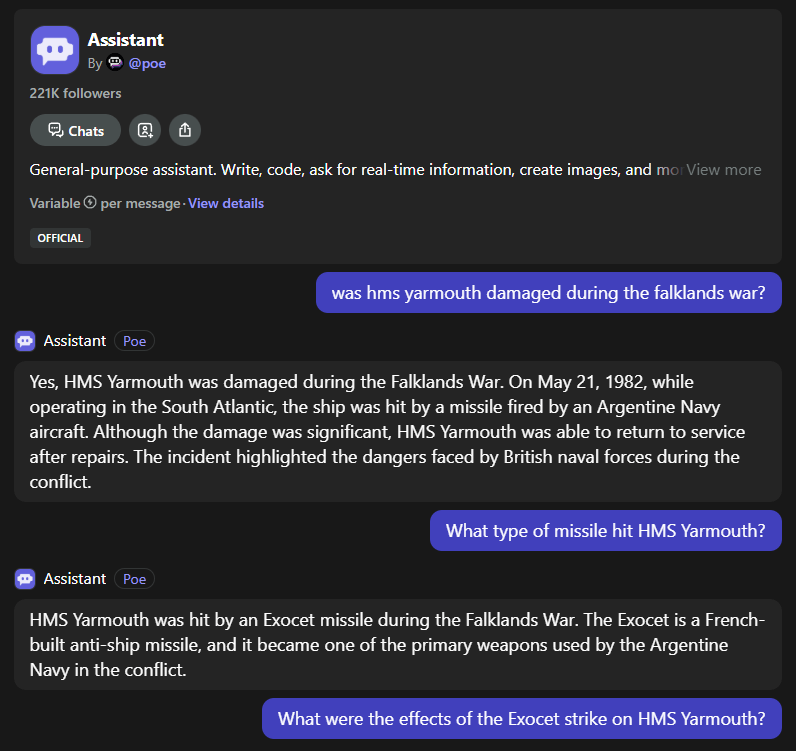Open the Chats button
The image size is (796, 751).
76,130
